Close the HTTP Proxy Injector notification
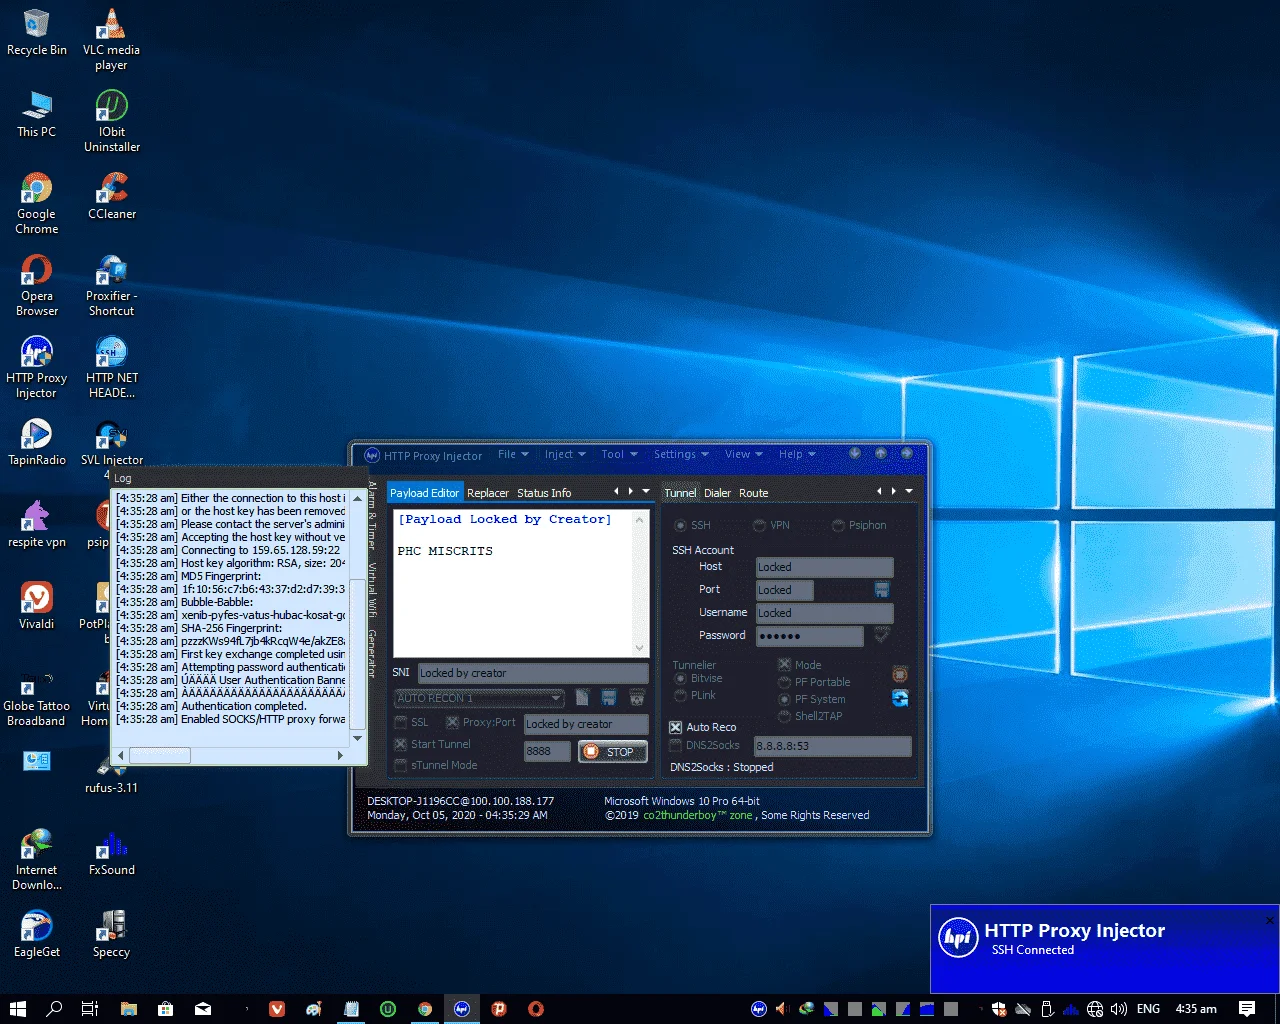Image resolution: width=1280 pixels, height=1024 pixels. (x=1270, y=920)
